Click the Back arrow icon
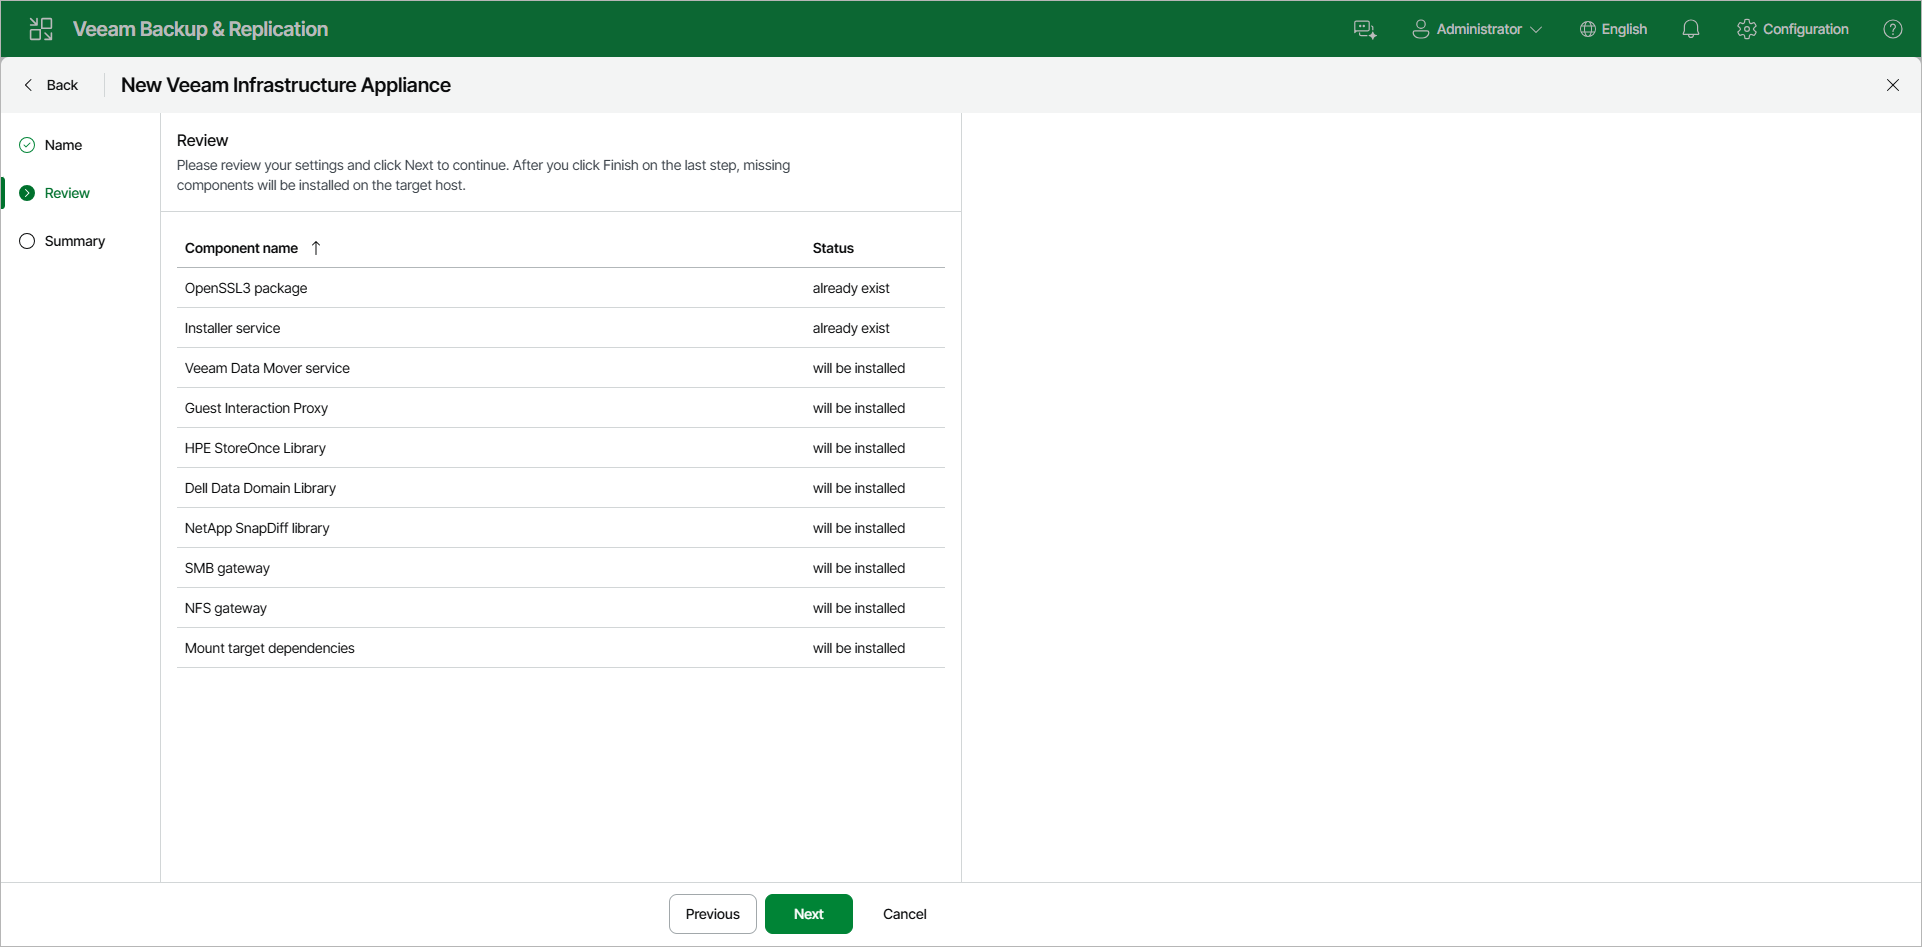The image size is (1922, 947). [28, 85]
